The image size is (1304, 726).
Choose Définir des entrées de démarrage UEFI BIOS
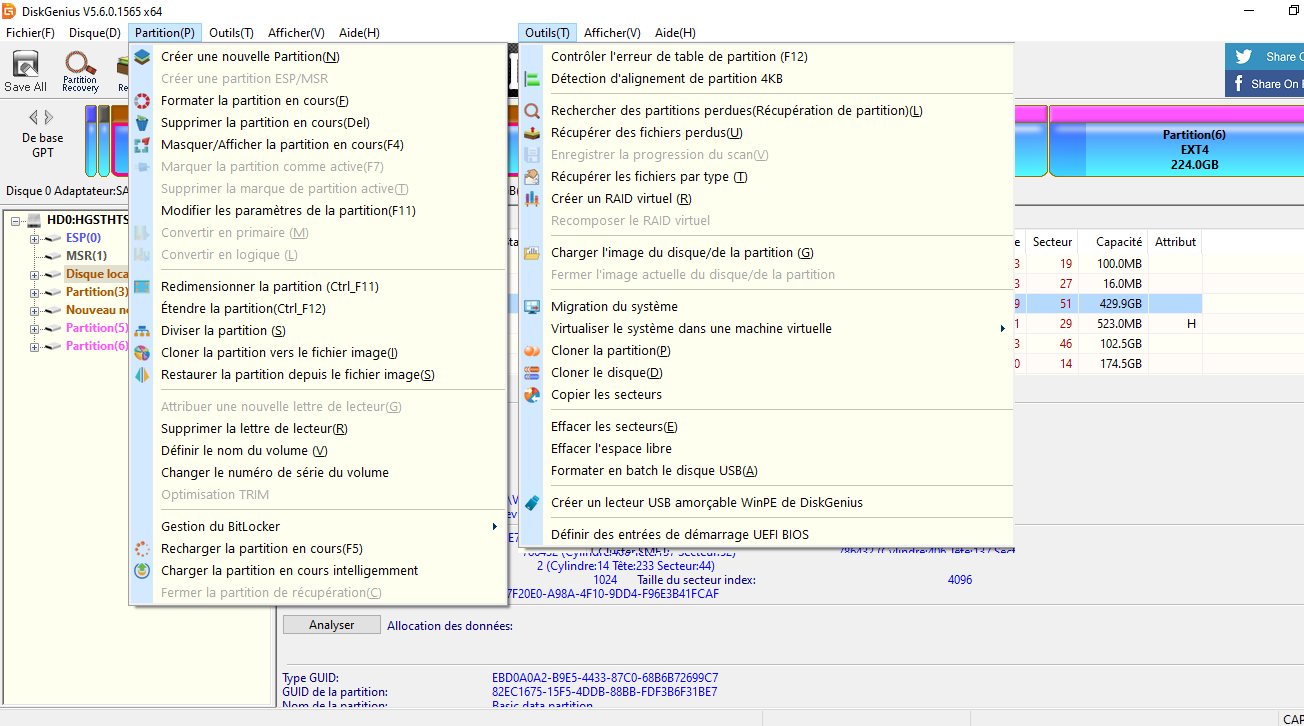tap(680, 535)
